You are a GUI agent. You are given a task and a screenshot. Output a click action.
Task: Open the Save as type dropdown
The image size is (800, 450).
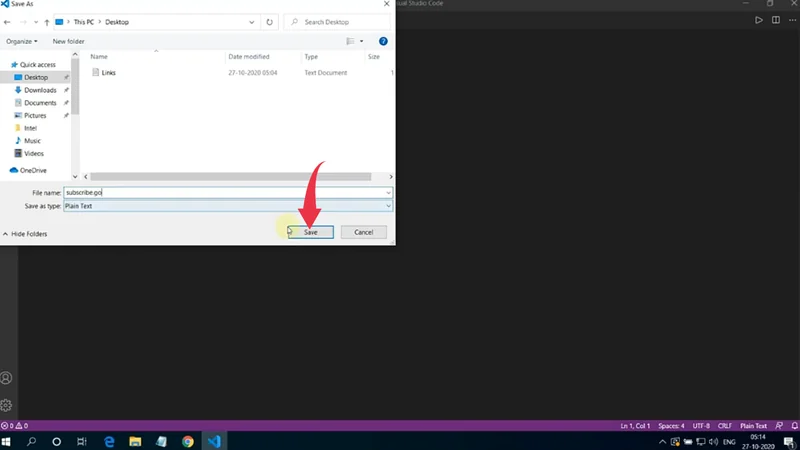[228, 206]
